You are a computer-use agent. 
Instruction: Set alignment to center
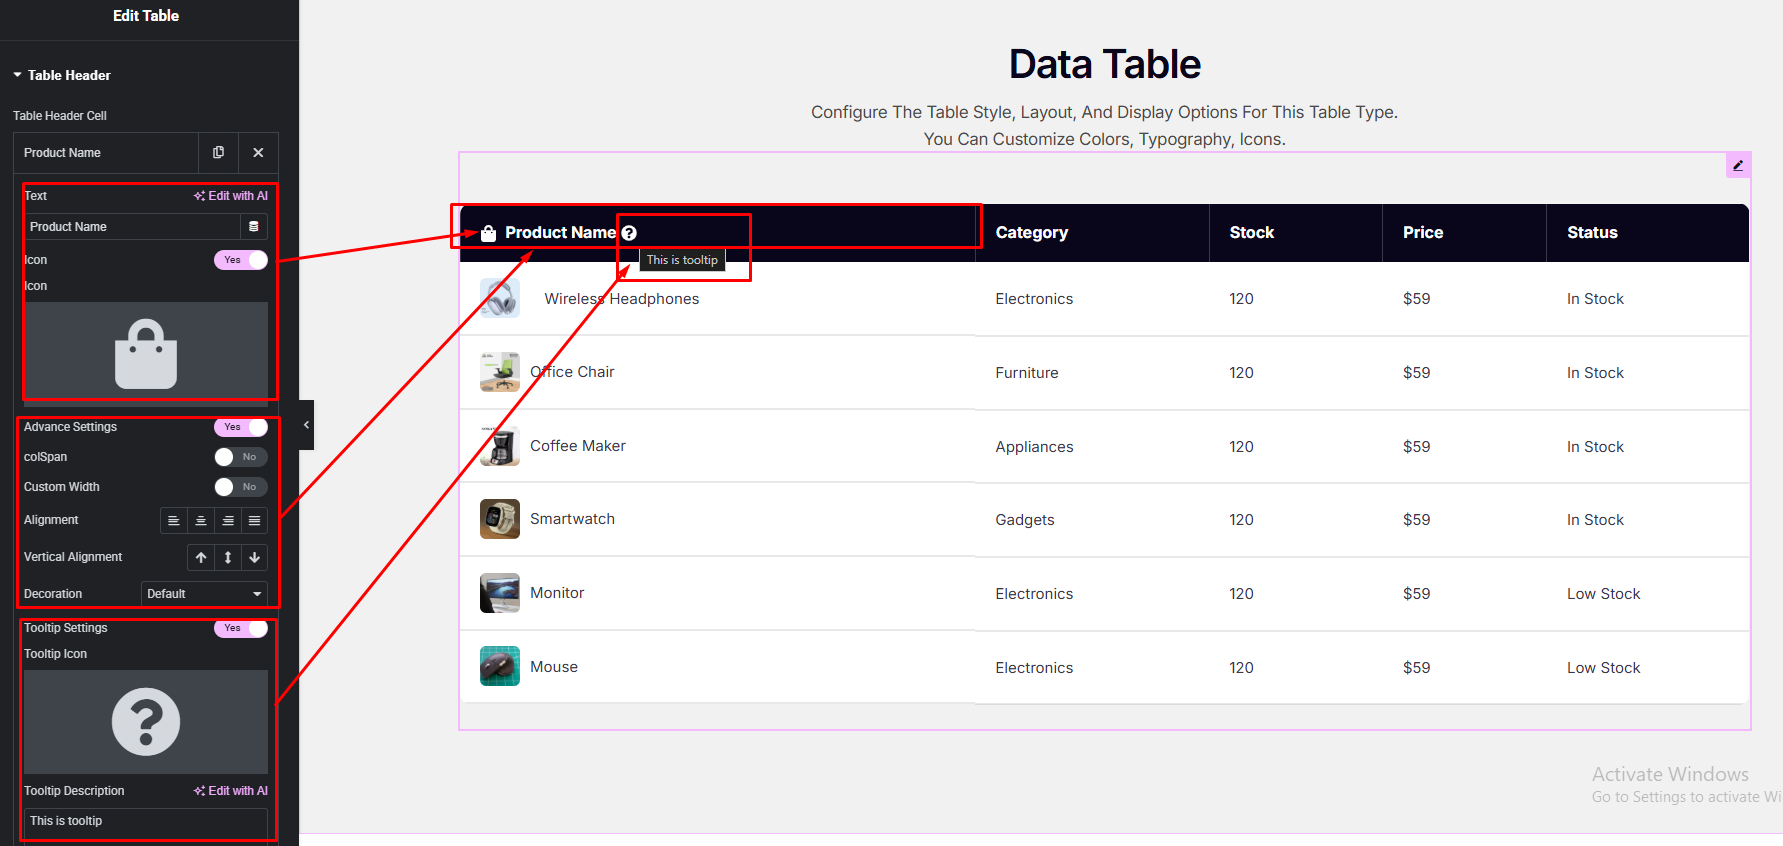coord(201,521)
